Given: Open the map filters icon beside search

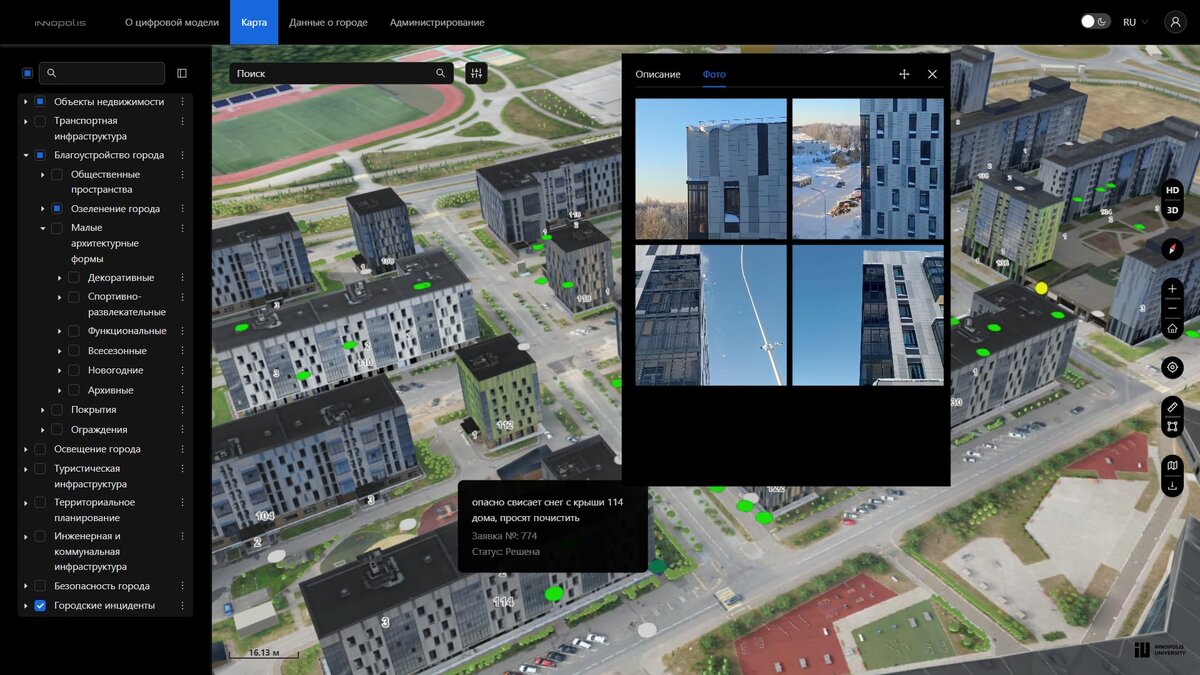Looking at the screenshot, I should click(475, 73).
